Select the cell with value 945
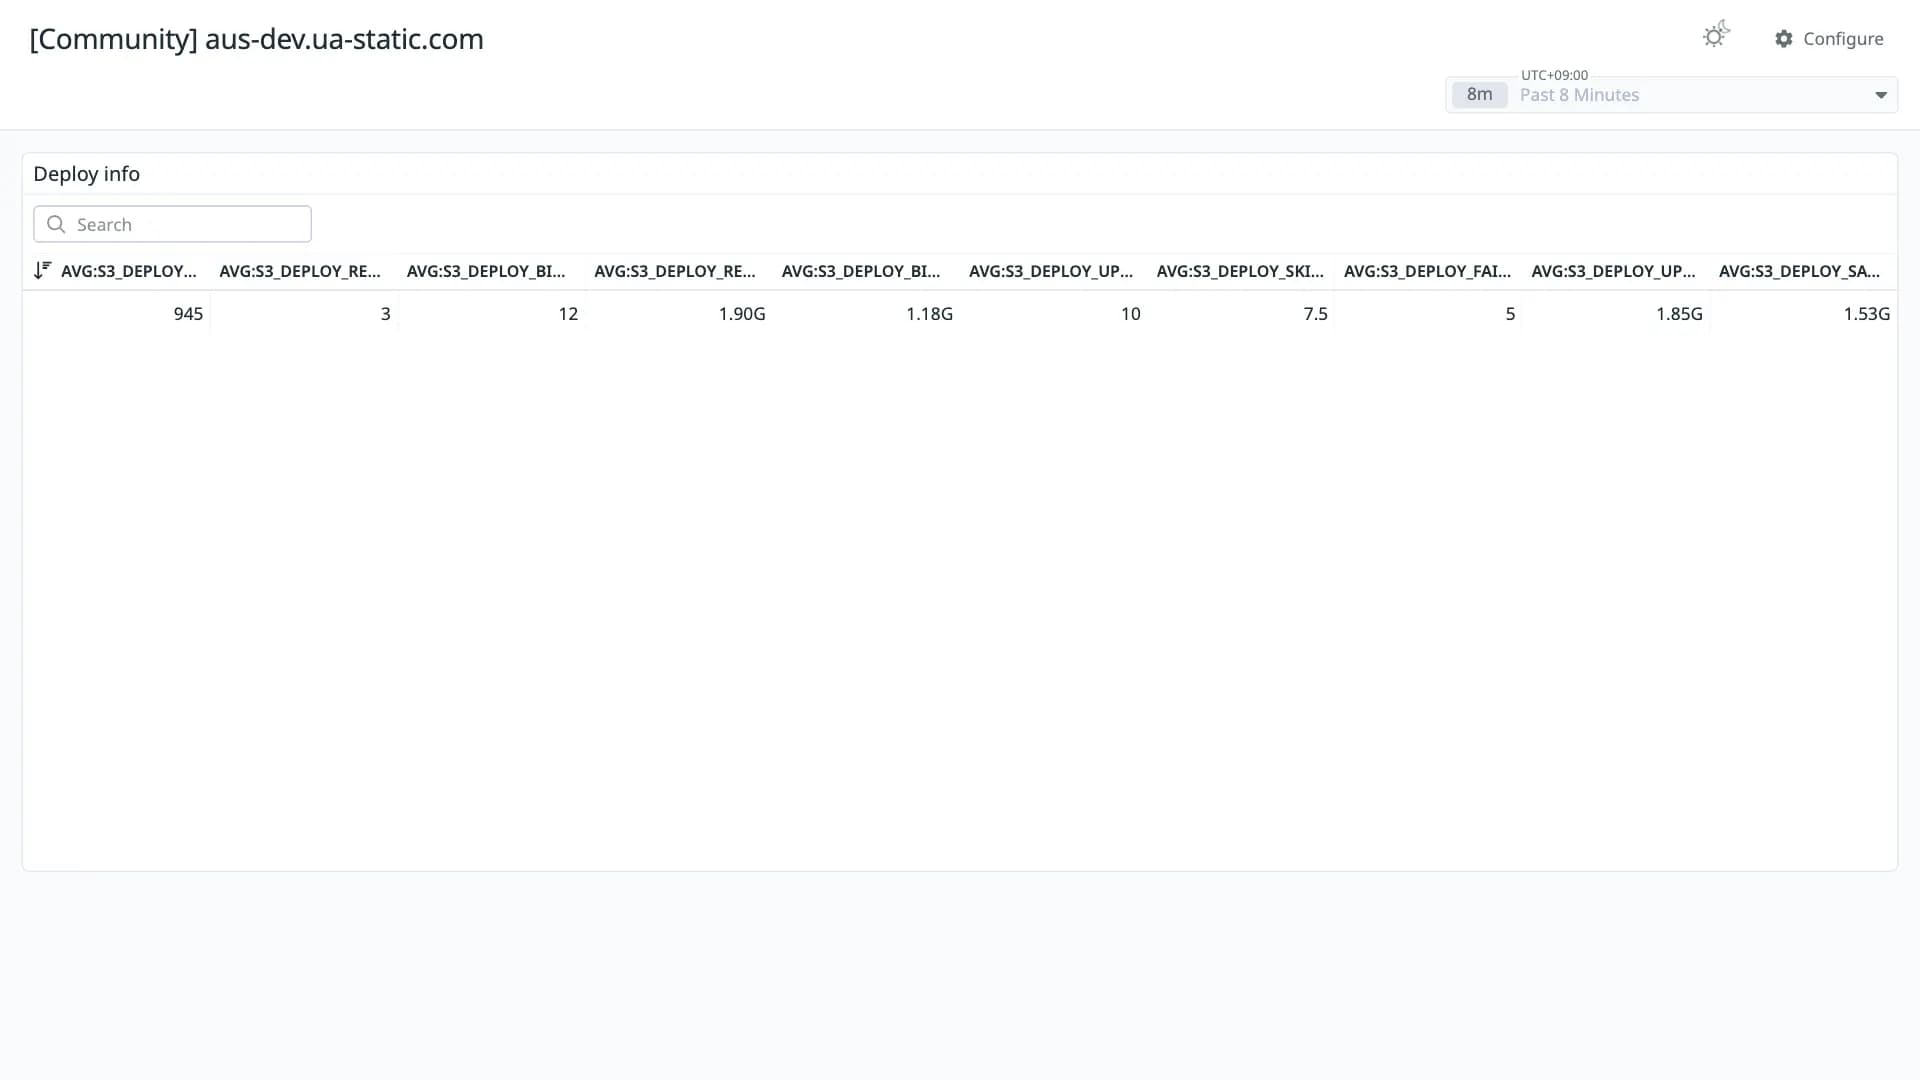Image resolution: width=1920 pixels, height=1080 pixels. [x=116, y=314]
